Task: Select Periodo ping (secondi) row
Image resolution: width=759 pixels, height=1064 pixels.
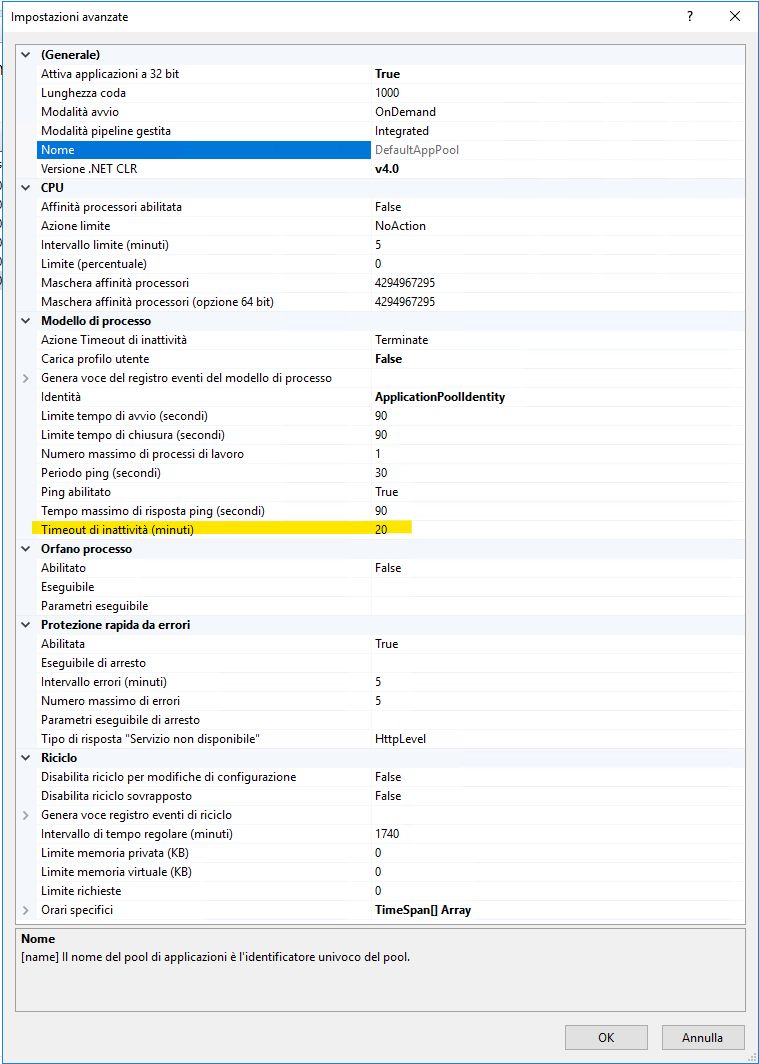Action: click(x=389, y=473)
